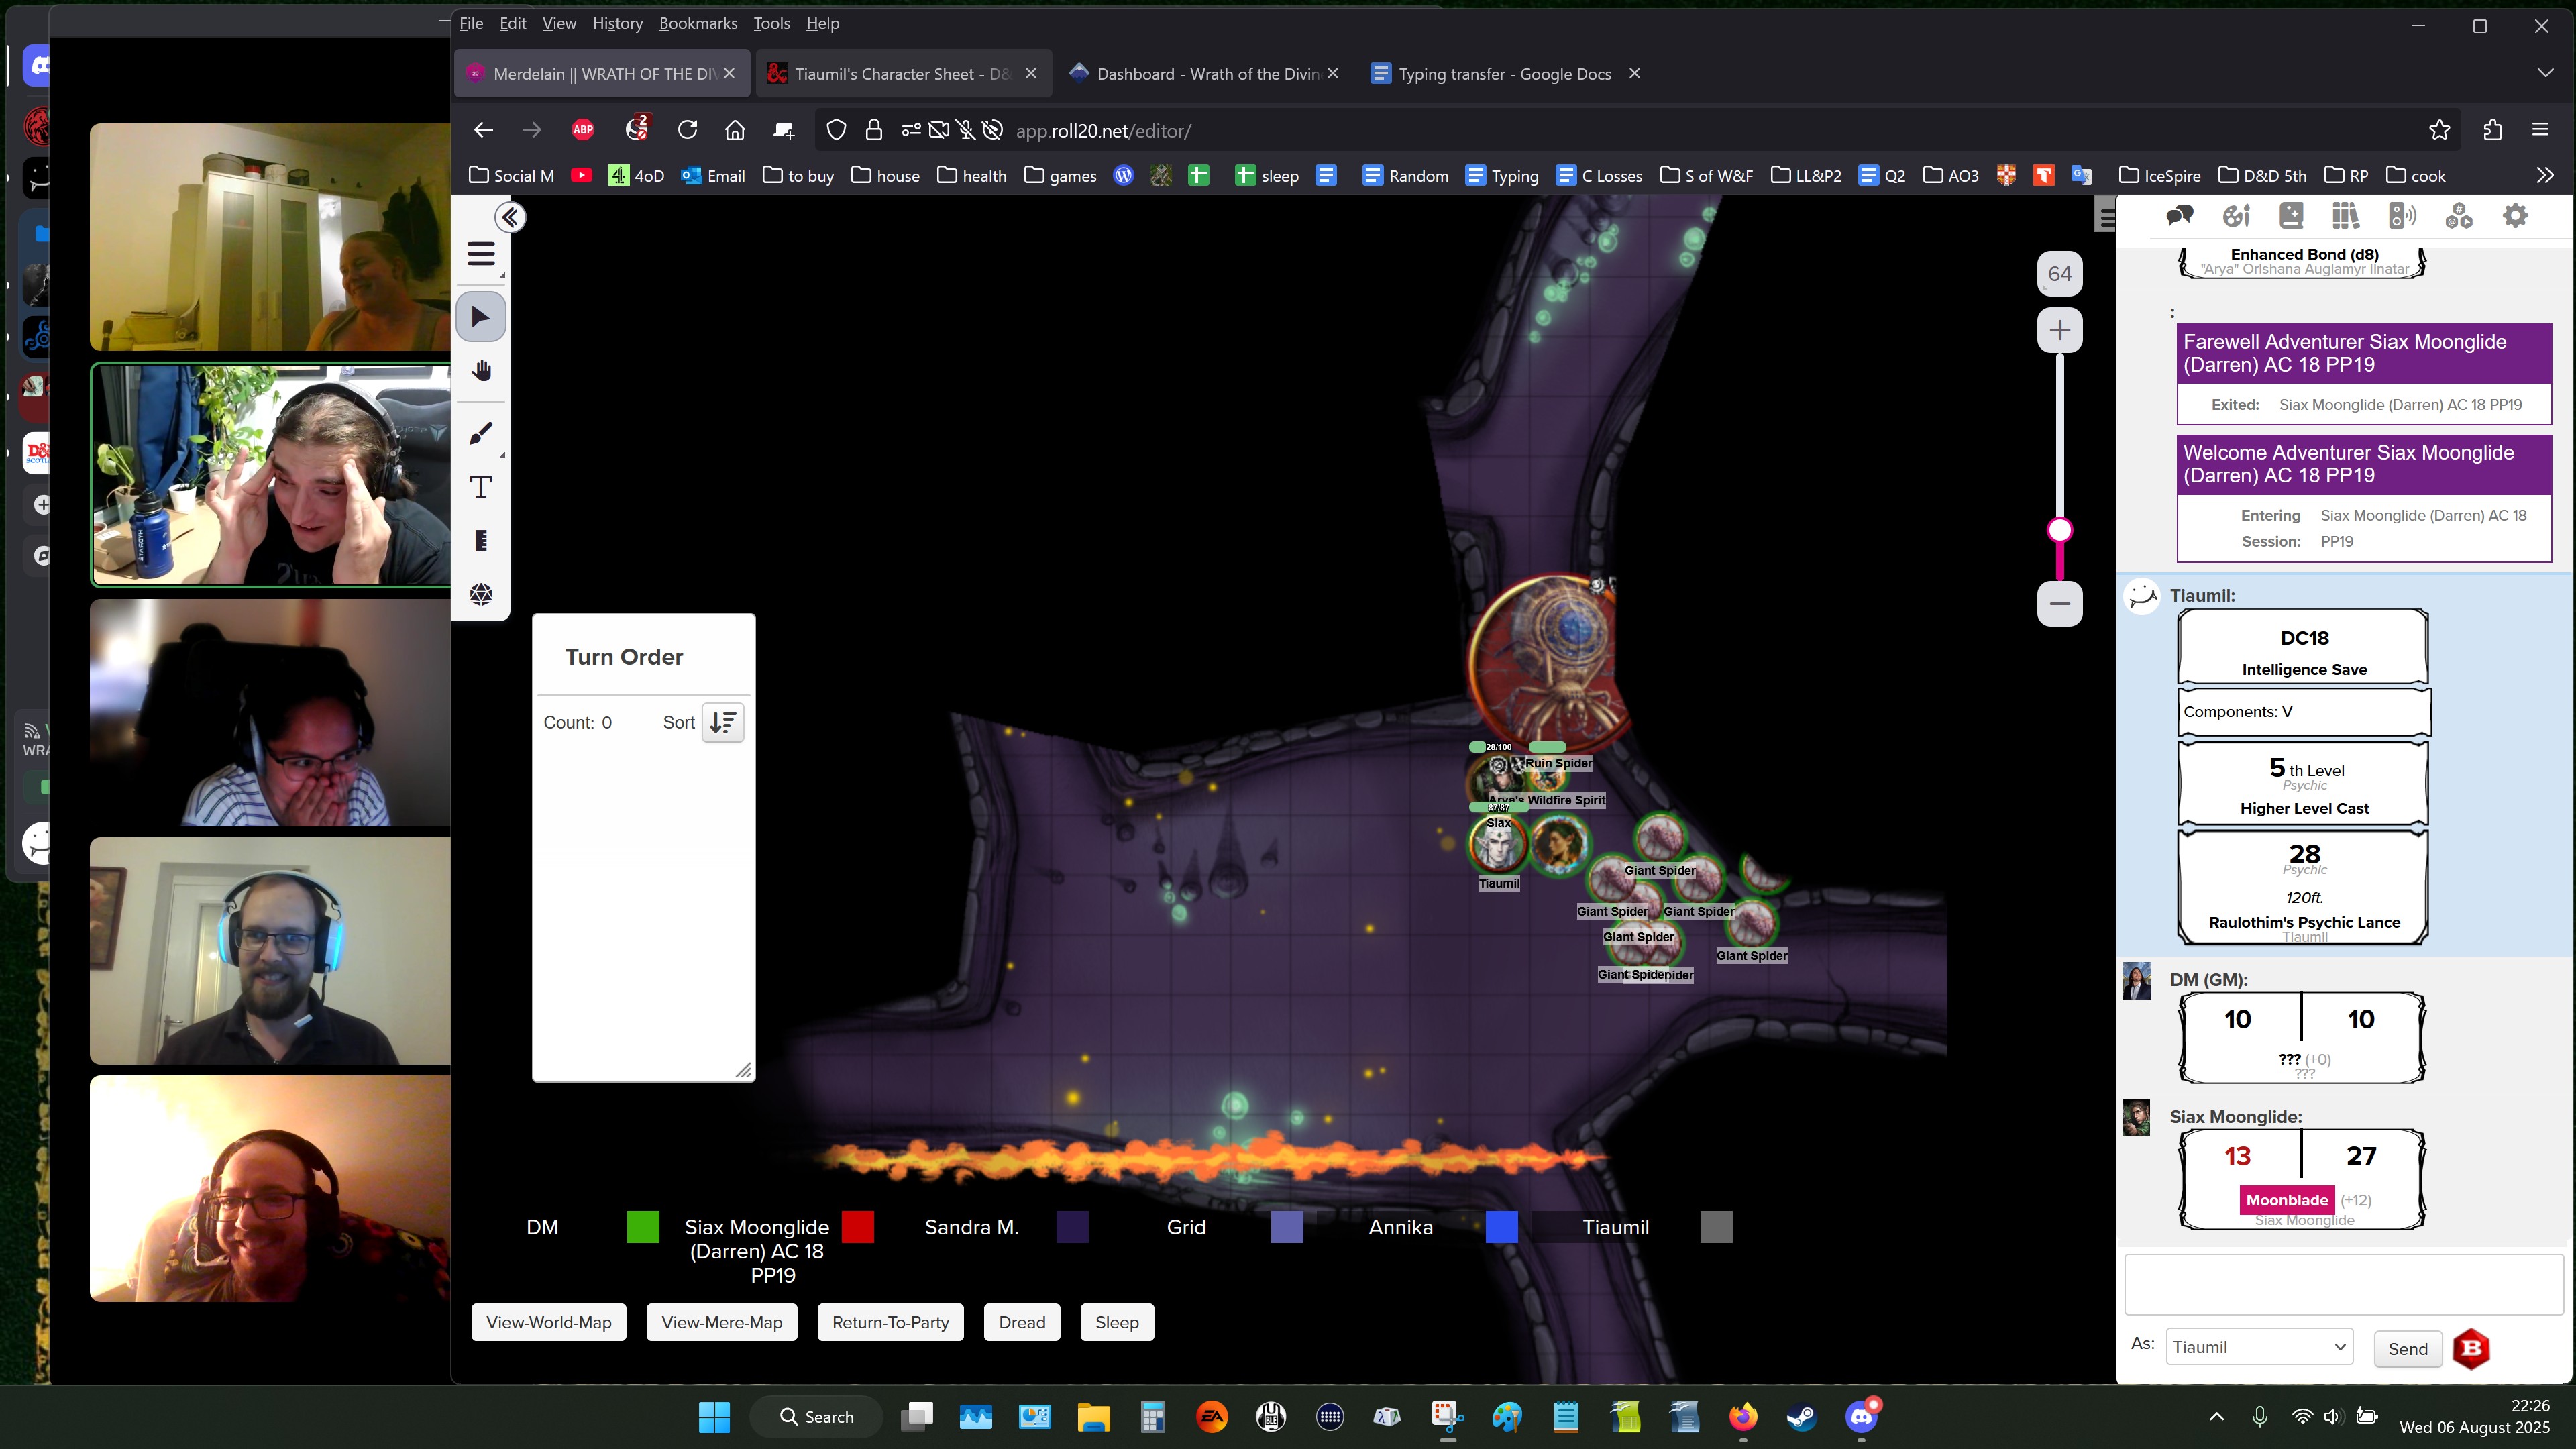Screen dimensions: 2576x1449
Task: Open the Jukebox audio tab
Action: (x=2402, y=215)
